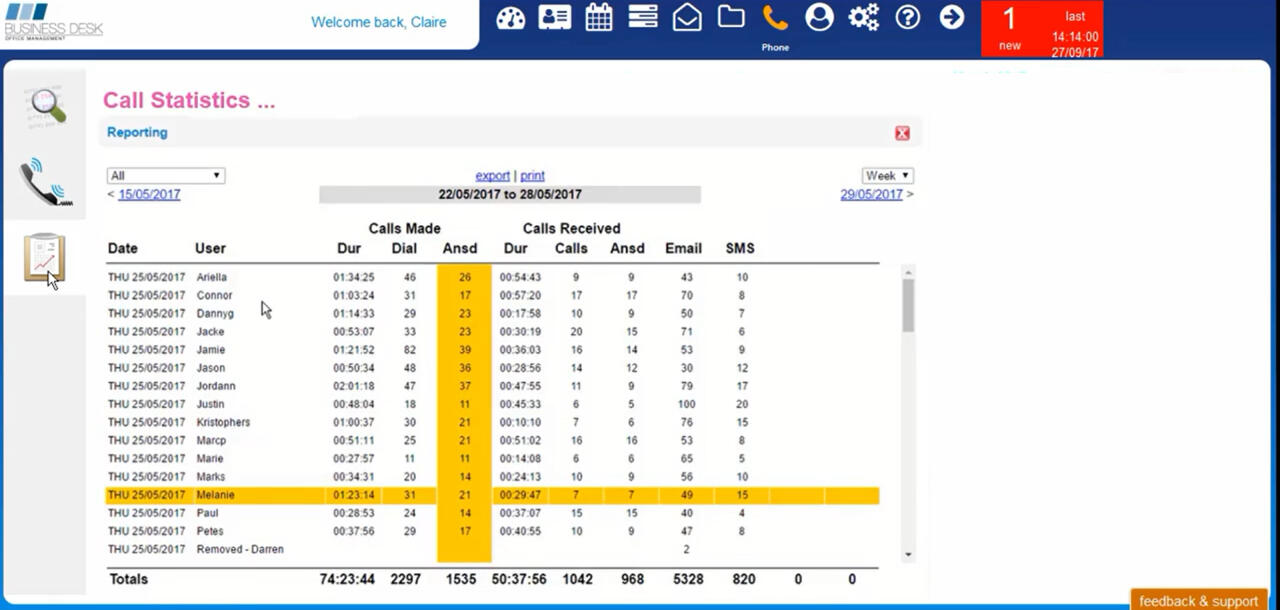Open the All filter dropdown
Viewport: 1280px width, 610px height.
165,174
